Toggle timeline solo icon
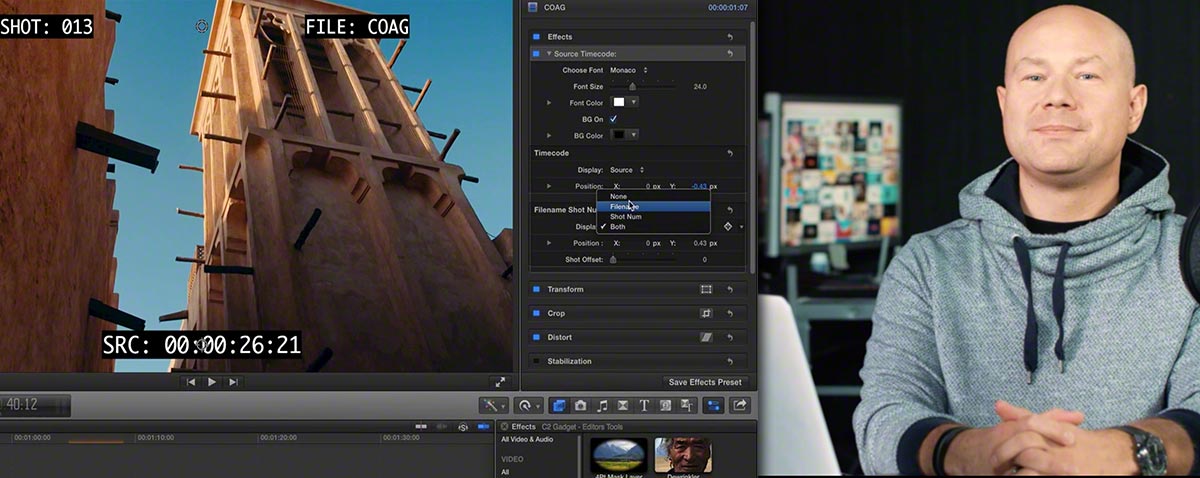Screen dimensions: 1200x478 click(463, 427)
